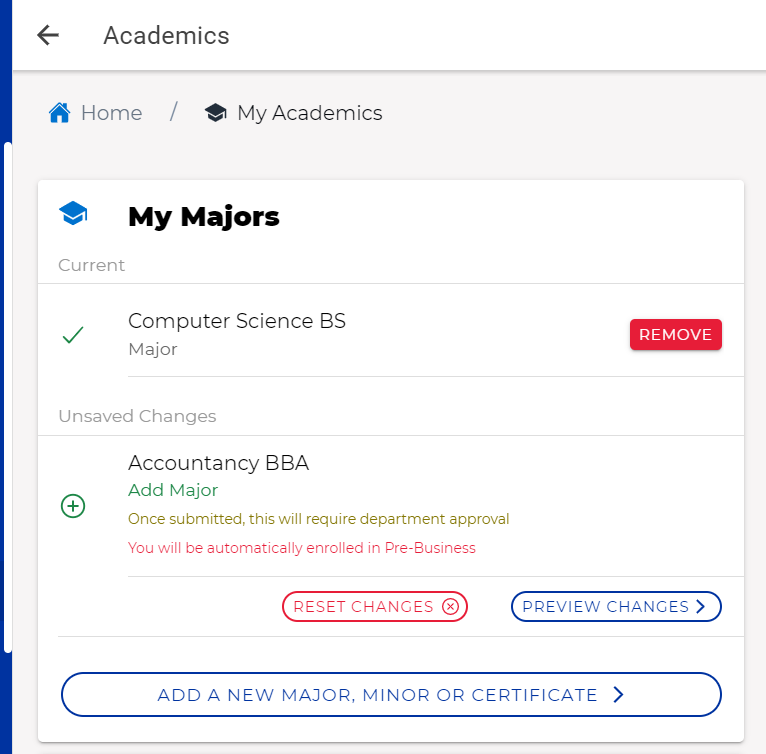Click the green checkmark beside Computer Science
The image size is (766, 754).
[73, 335]
